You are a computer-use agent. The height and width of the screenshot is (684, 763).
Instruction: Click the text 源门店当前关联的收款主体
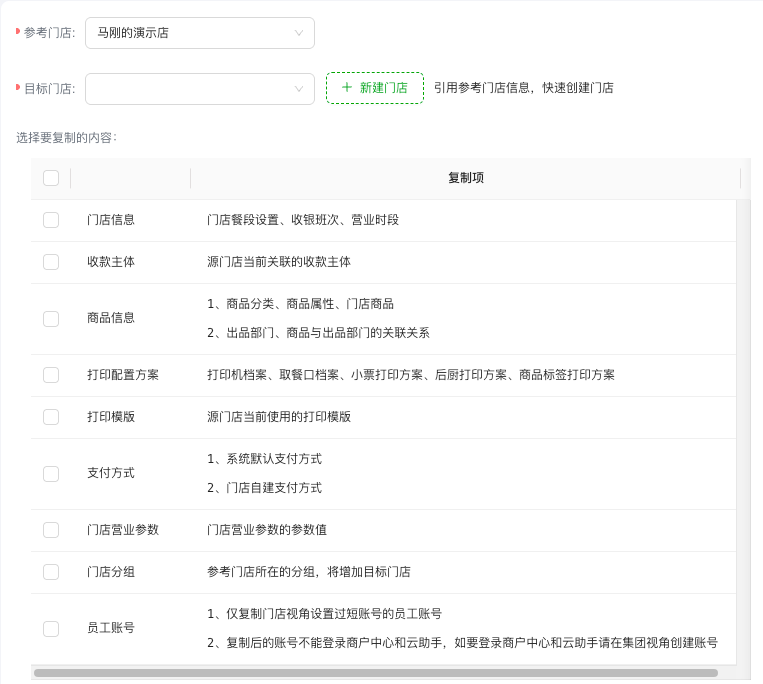click(279, 262)
